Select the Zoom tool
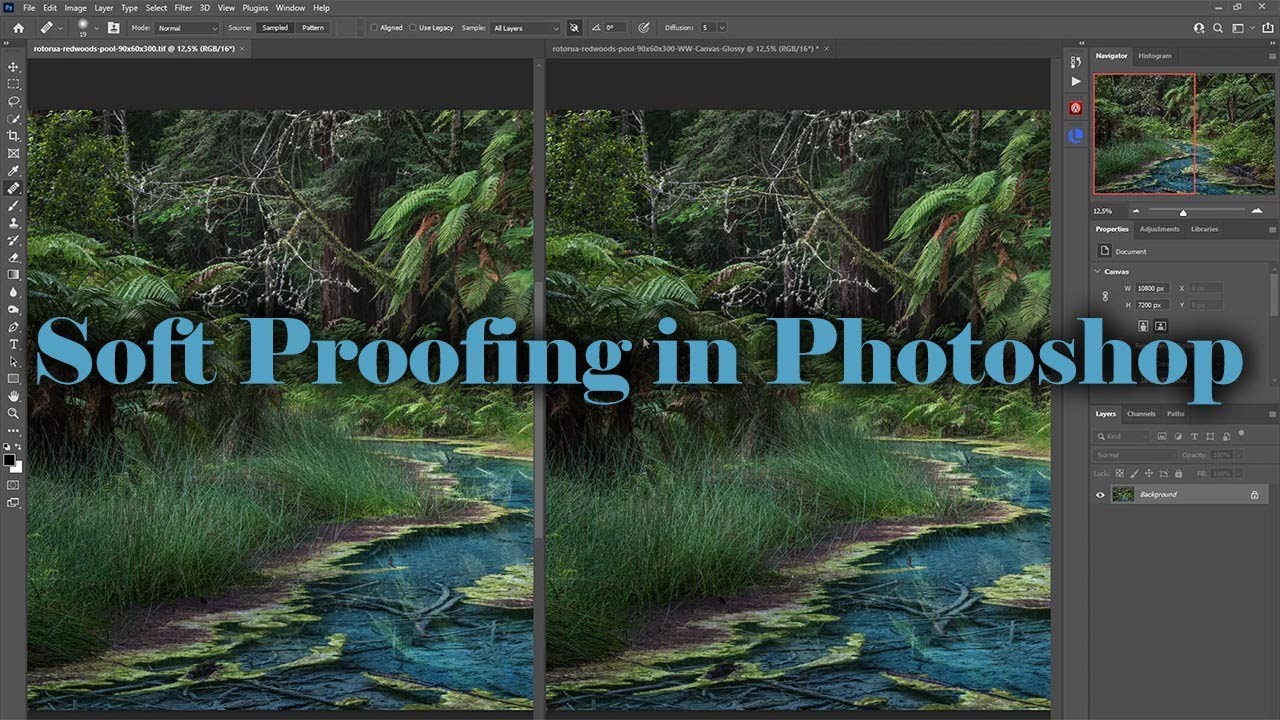This screenshot has height=720, width=1280. point(13,413)
